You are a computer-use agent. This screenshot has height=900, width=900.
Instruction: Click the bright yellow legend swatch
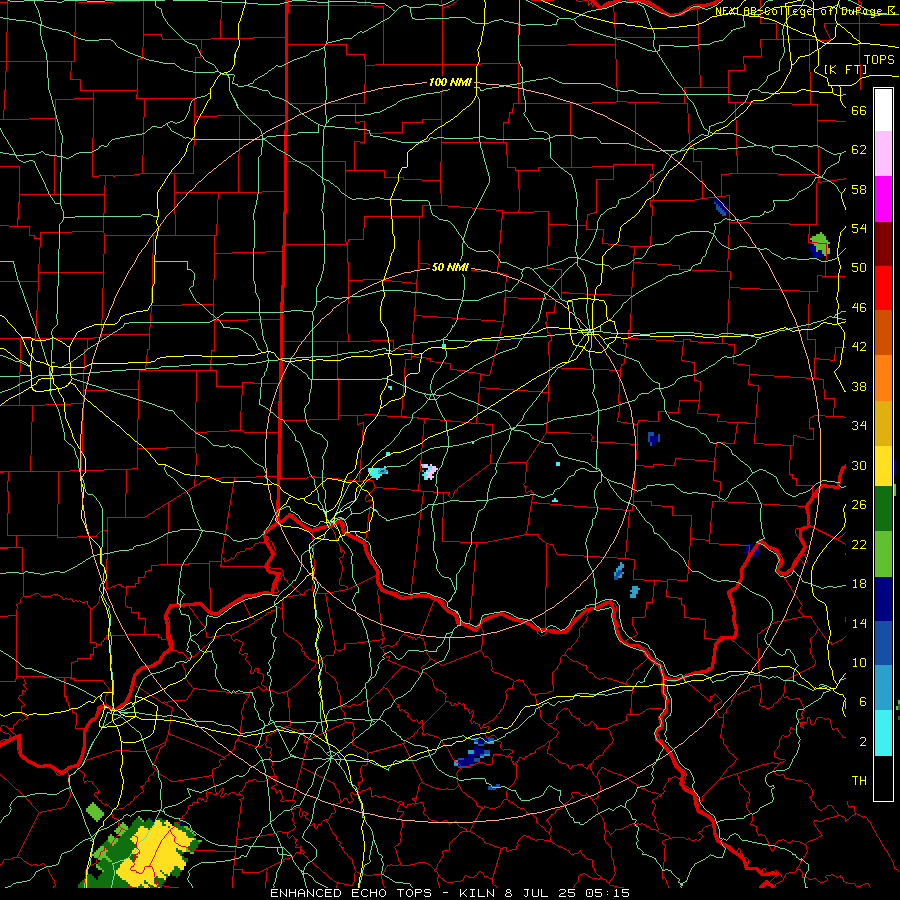[883, 465]
